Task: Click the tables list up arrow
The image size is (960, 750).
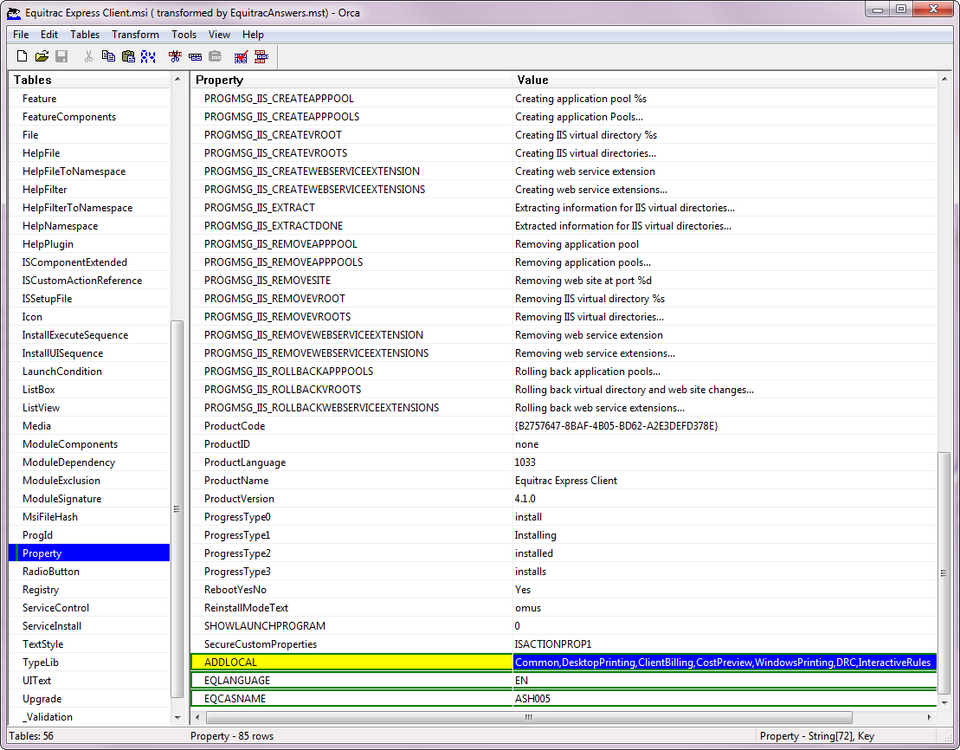Action: click(178, 80)
